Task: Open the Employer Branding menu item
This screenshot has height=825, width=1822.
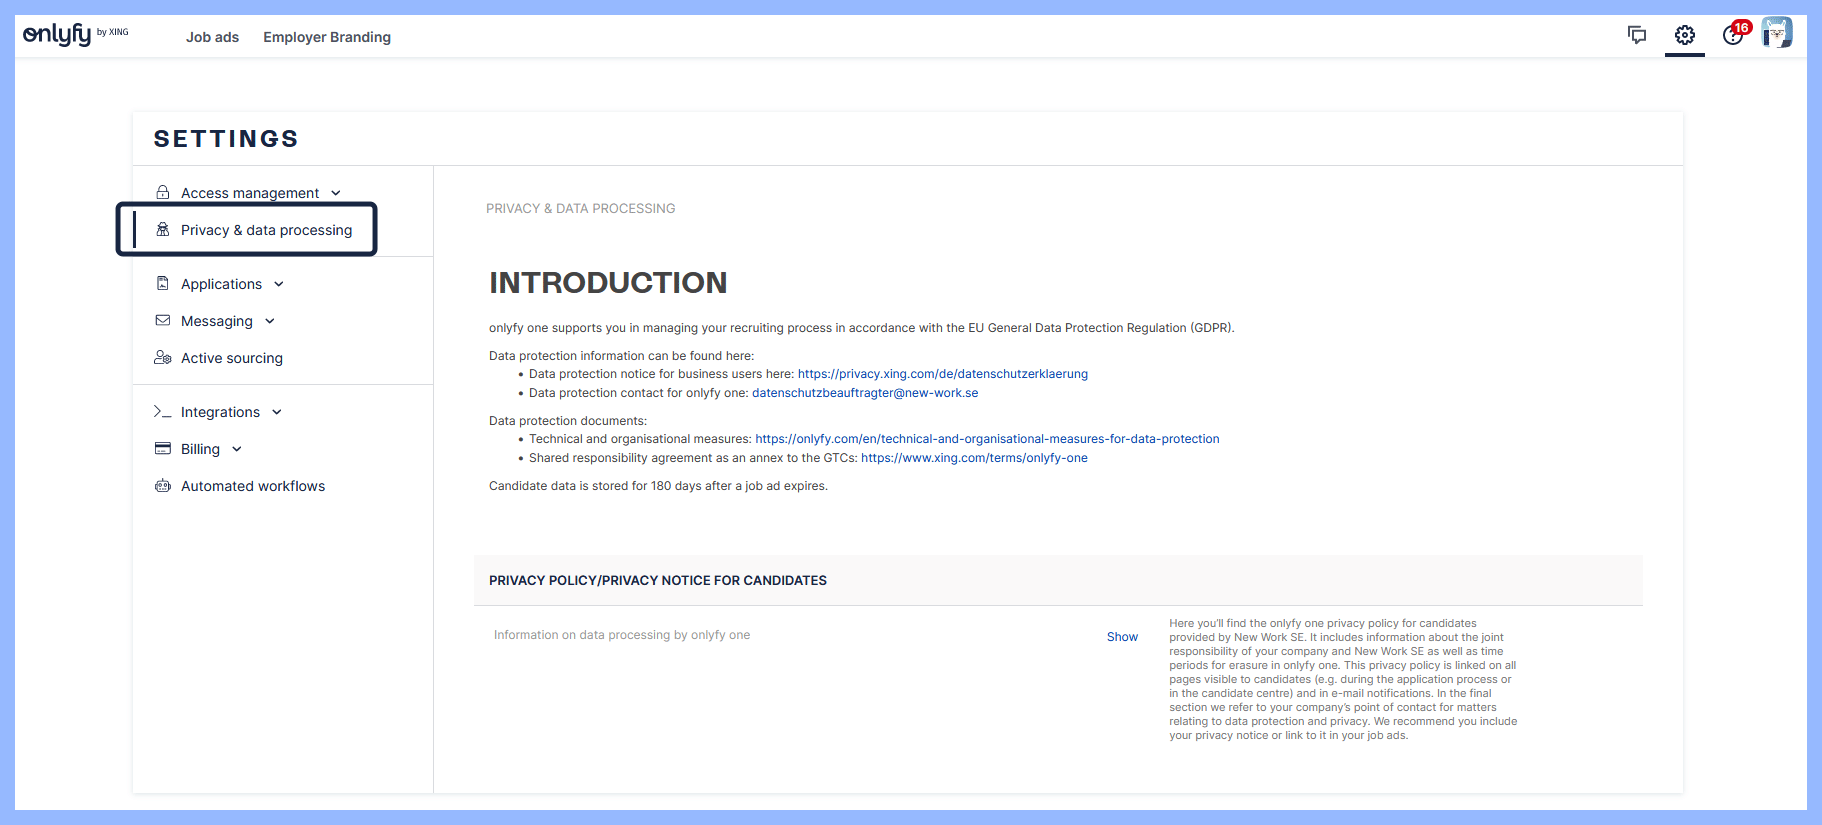Action: 327,37
